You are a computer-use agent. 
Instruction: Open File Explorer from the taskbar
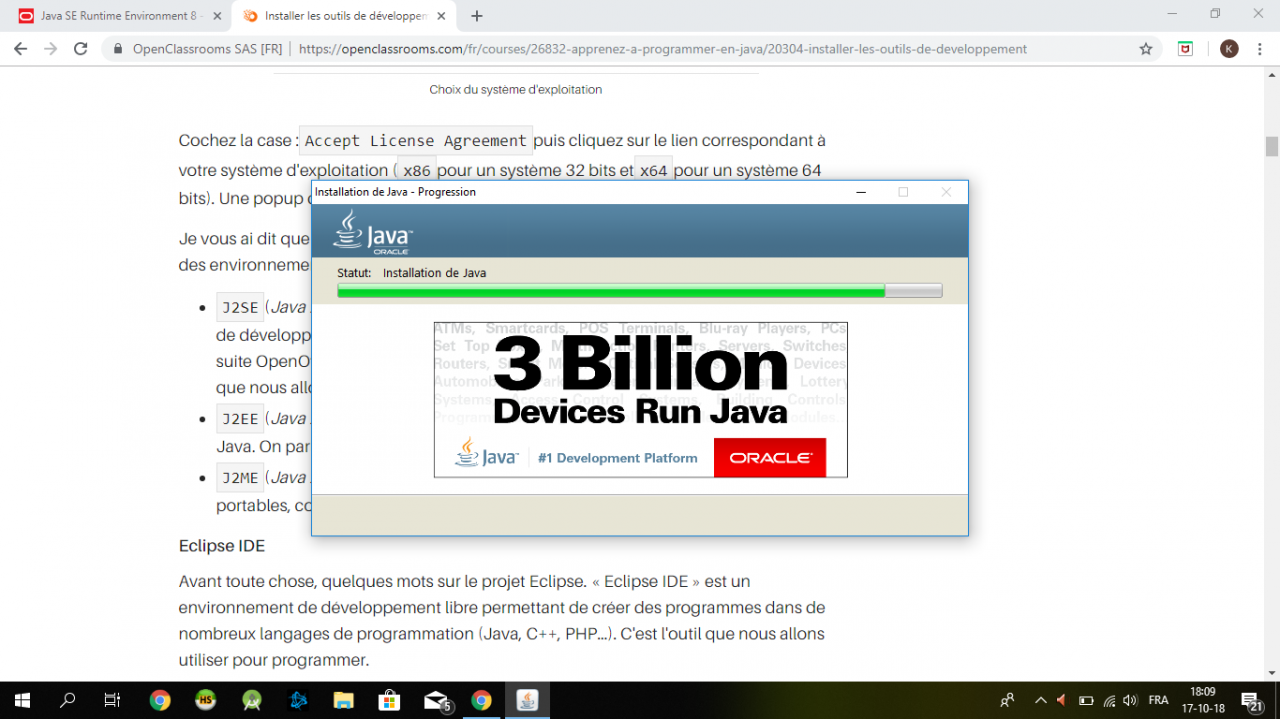pyautogui.click(x=344, y=700)
